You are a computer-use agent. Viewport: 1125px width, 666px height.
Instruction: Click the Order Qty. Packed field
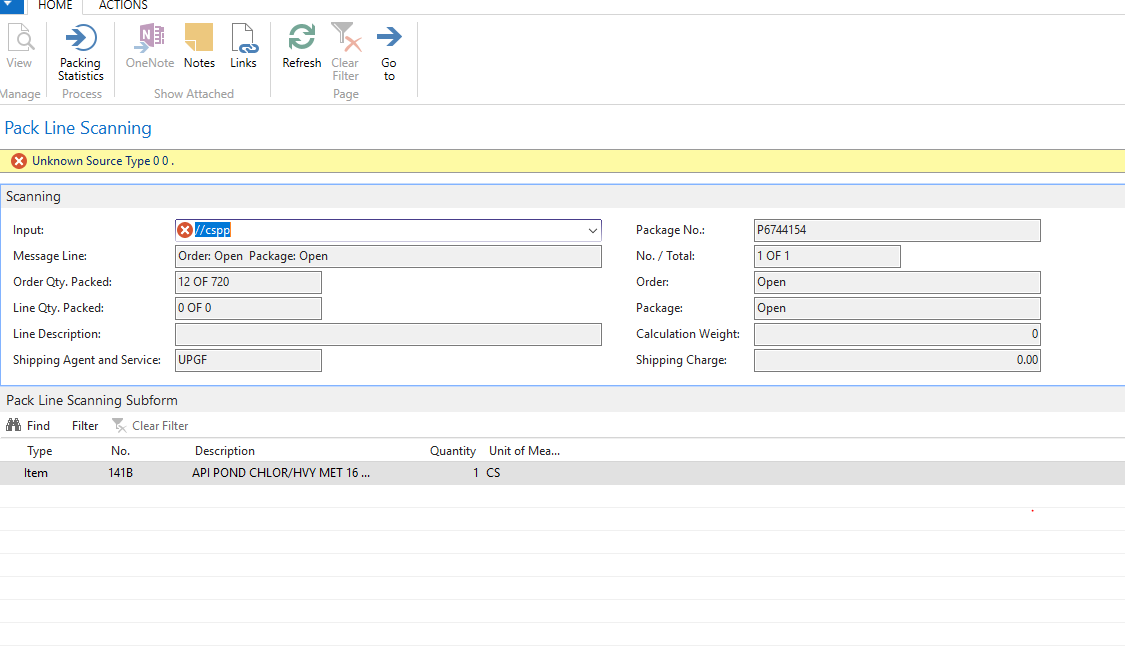(x=248, y=282)
